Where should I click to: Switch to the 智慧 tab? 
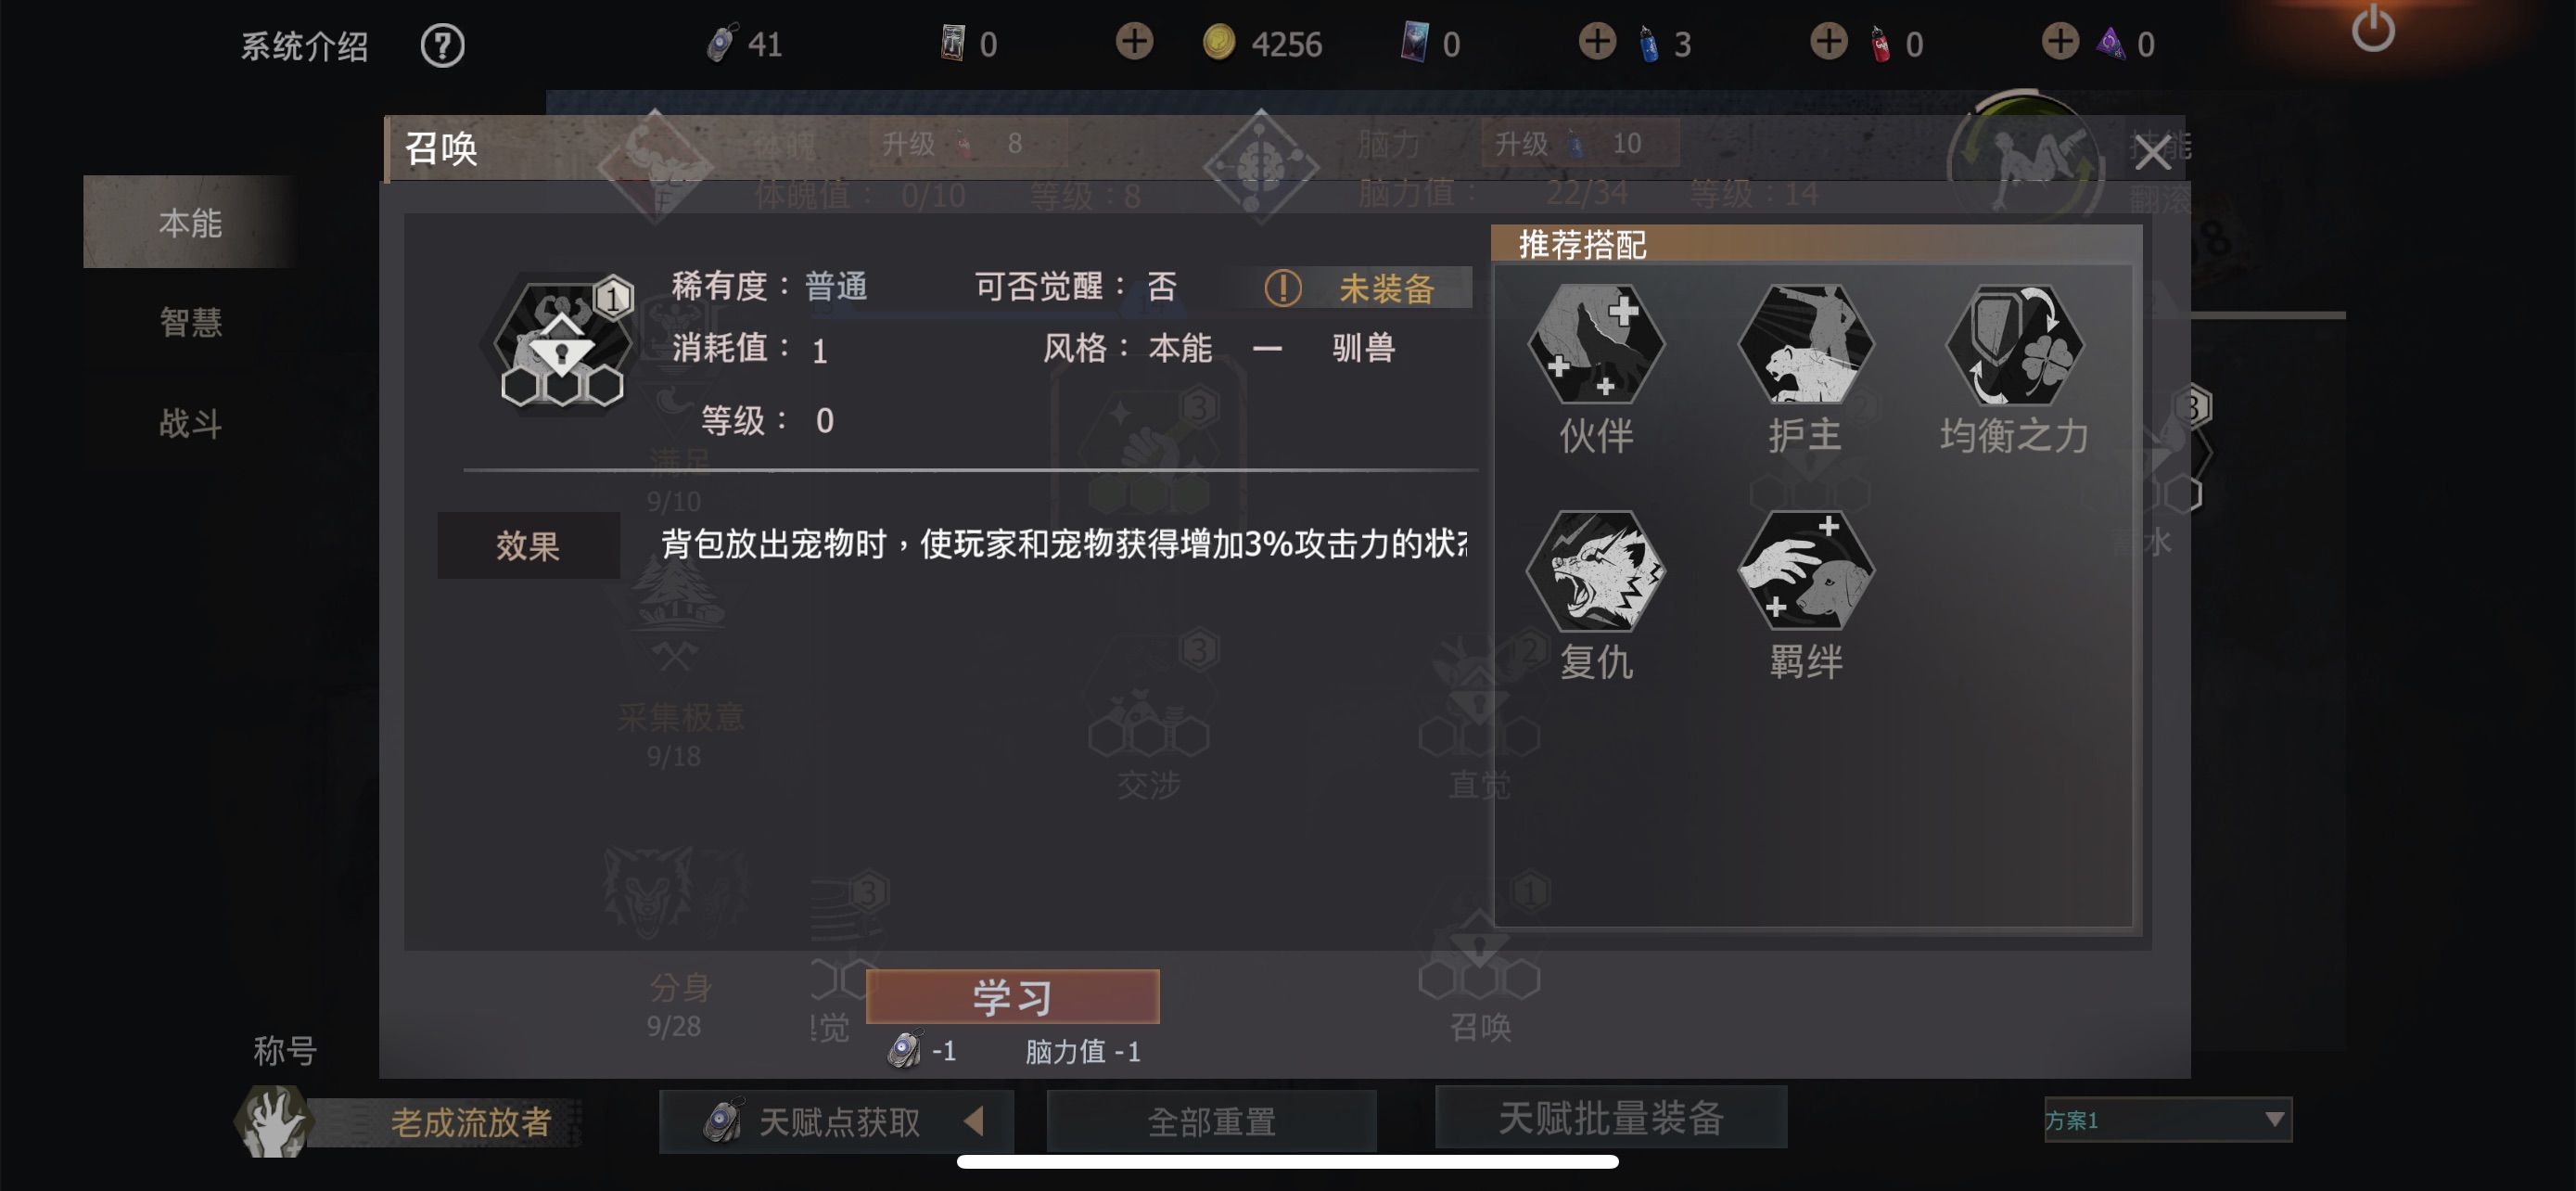coord(190,322)
